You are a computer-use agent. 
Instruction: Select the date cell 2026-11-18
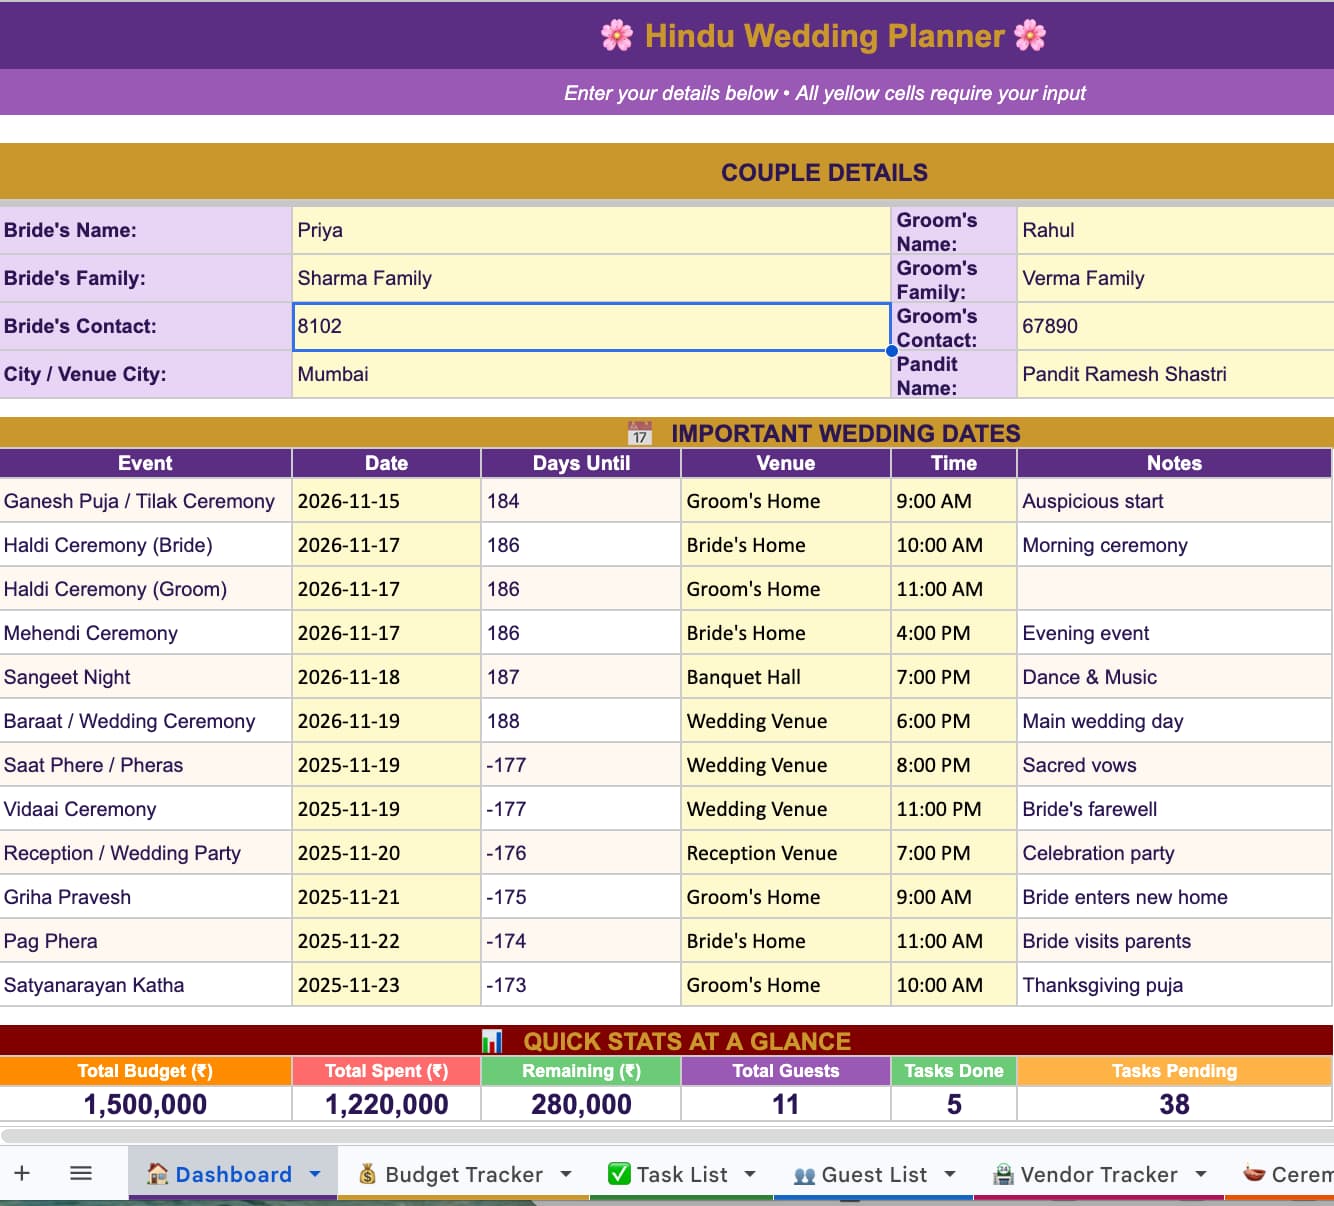386,677
